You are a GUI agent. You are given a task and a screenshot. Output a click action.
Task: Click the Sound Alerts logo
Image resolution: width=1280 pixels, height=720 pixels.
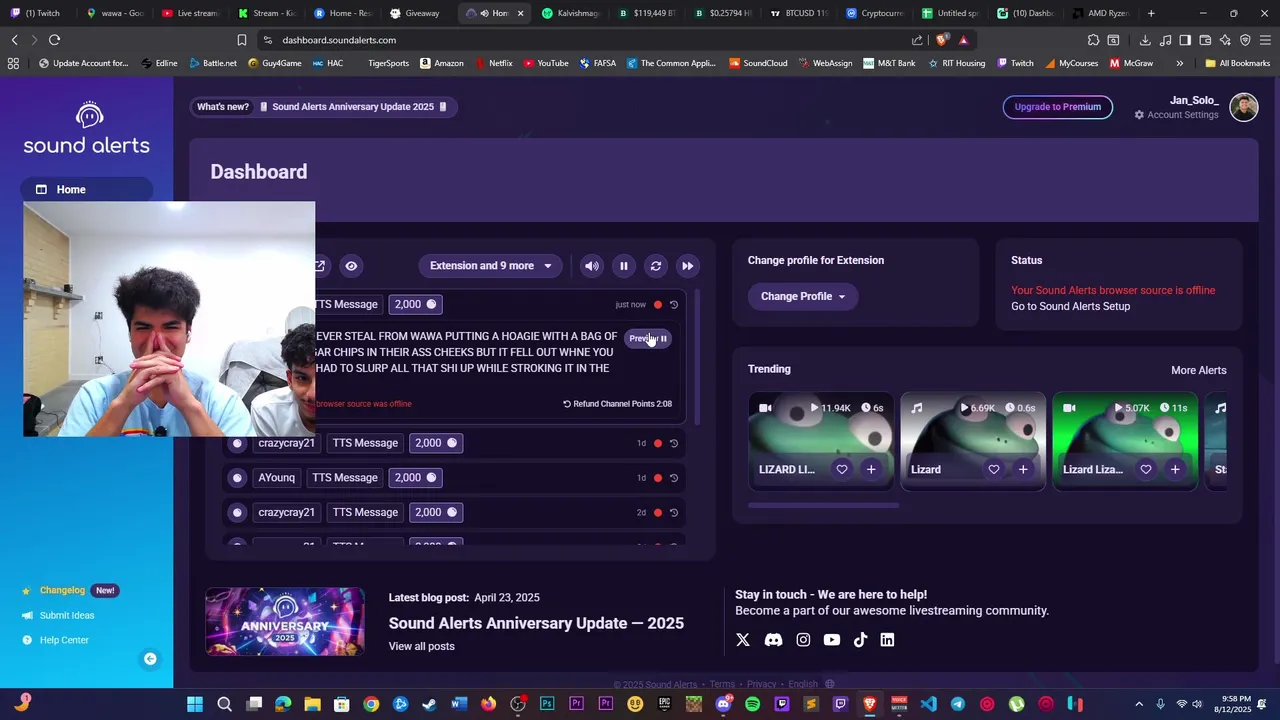pyautogui.click(x=87, y=128)
